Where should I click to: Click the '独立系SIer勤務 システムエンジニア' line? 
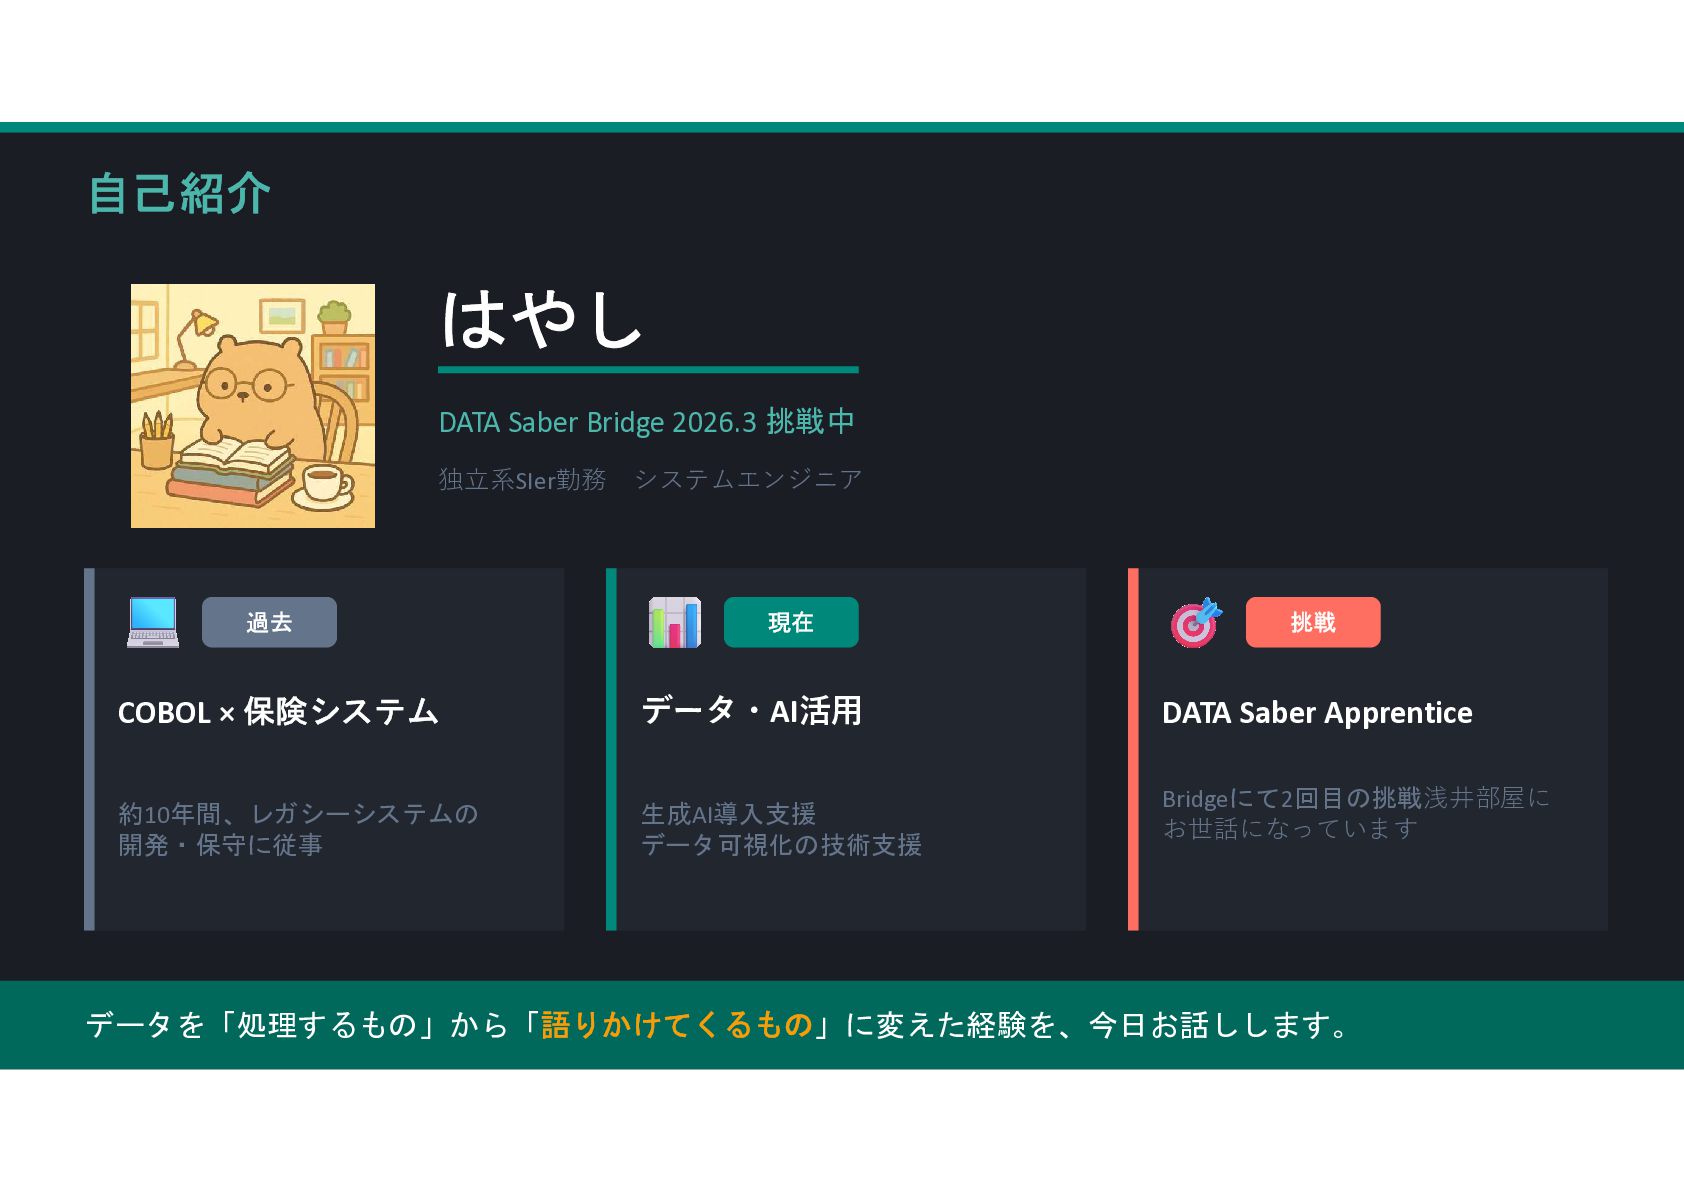pos(650,479)
